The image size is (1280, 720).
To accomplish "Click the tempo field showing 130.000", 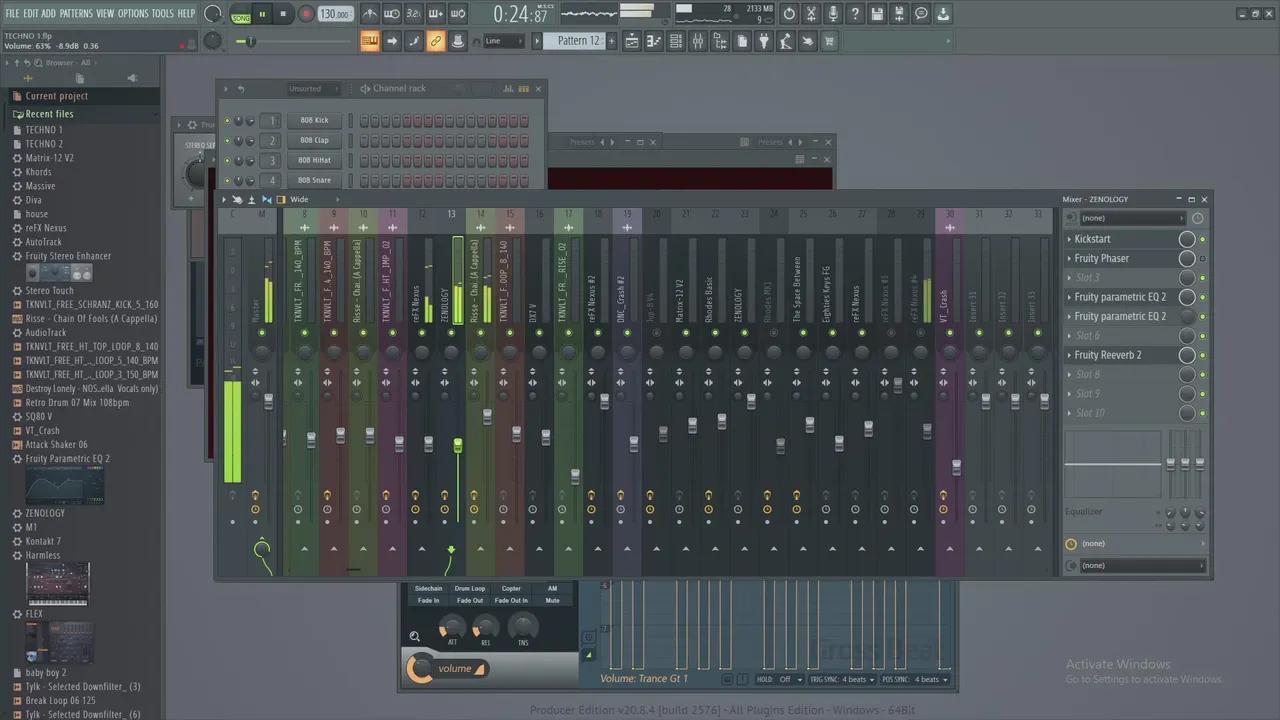I will 335,14.
